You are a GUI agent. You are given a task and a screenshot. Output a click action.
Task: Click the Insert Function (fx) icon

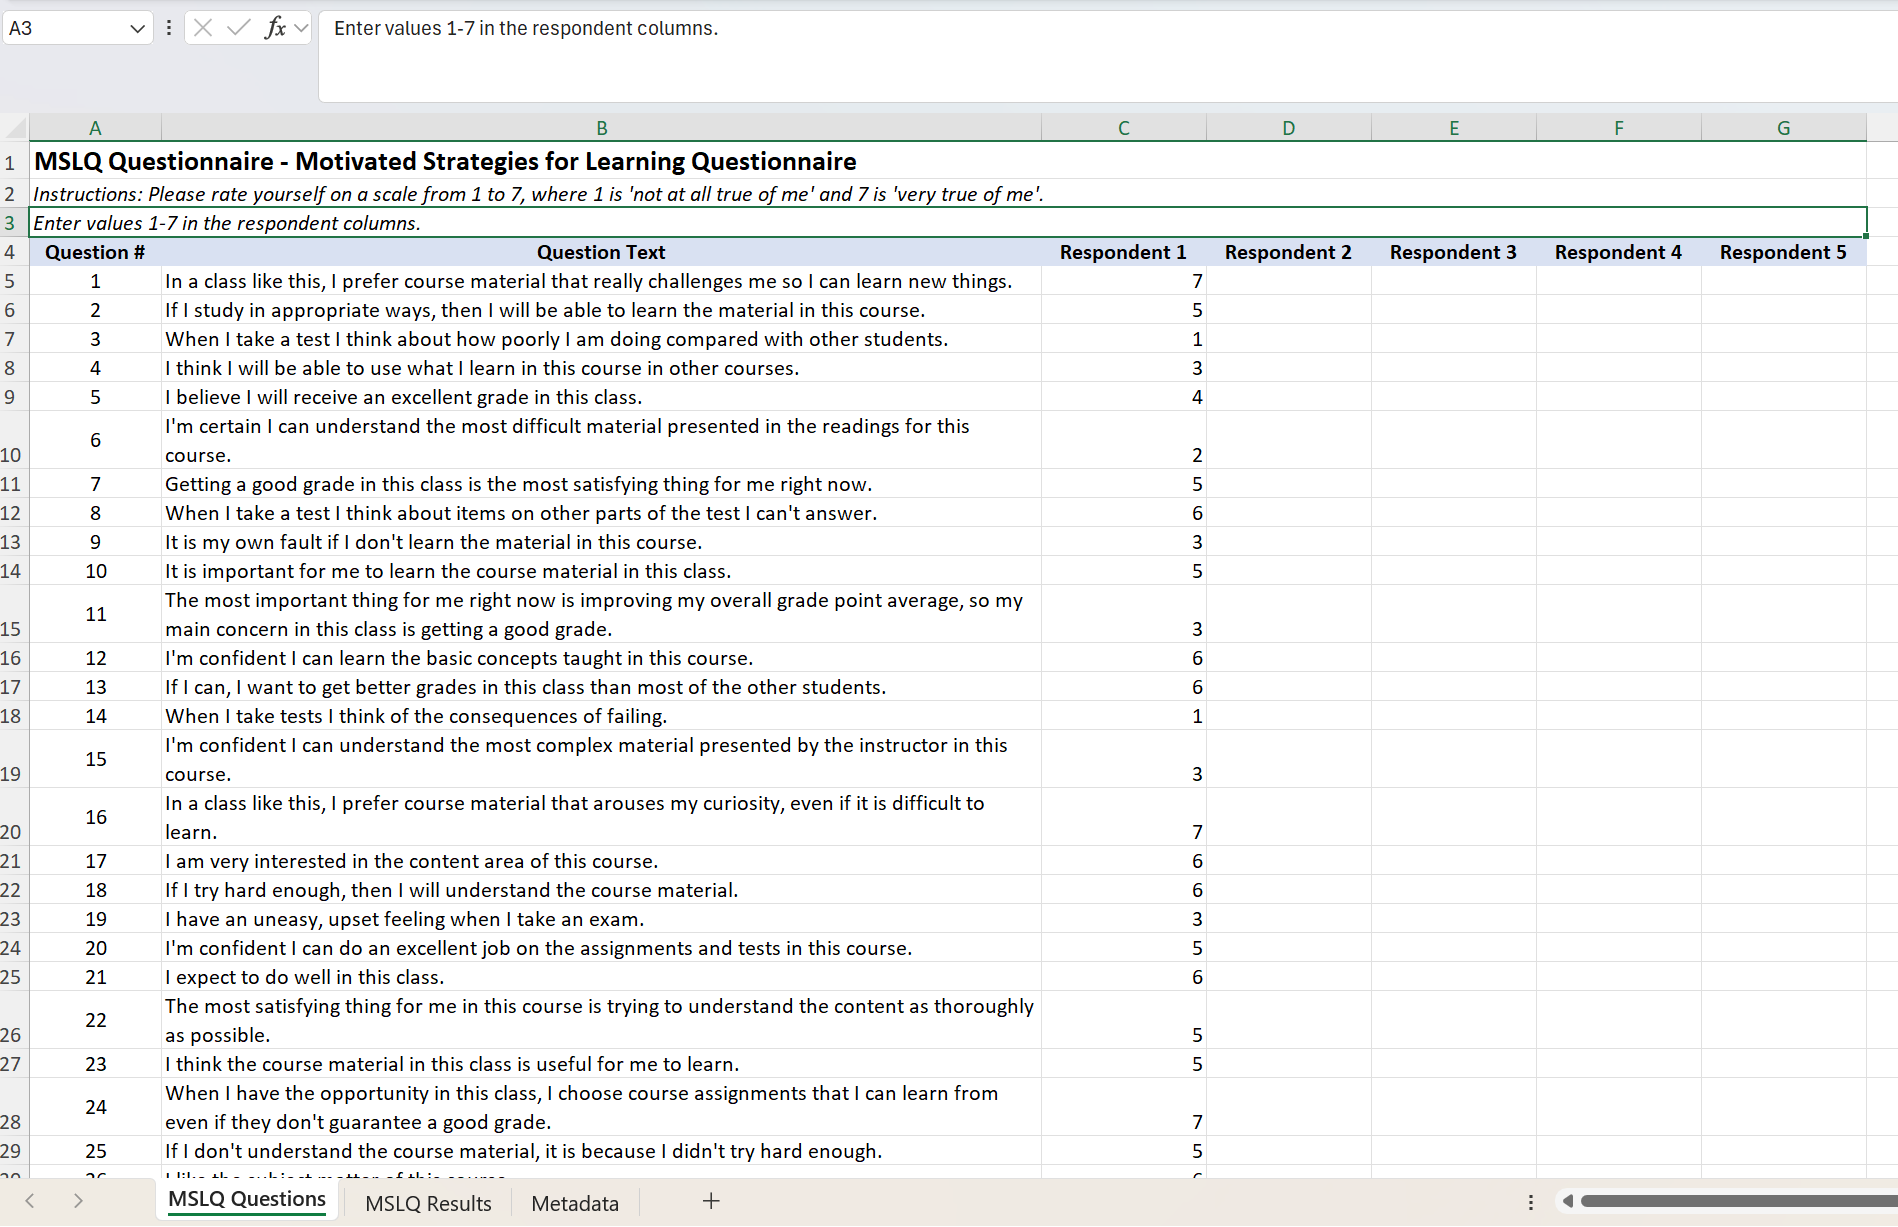coord(277,28)
